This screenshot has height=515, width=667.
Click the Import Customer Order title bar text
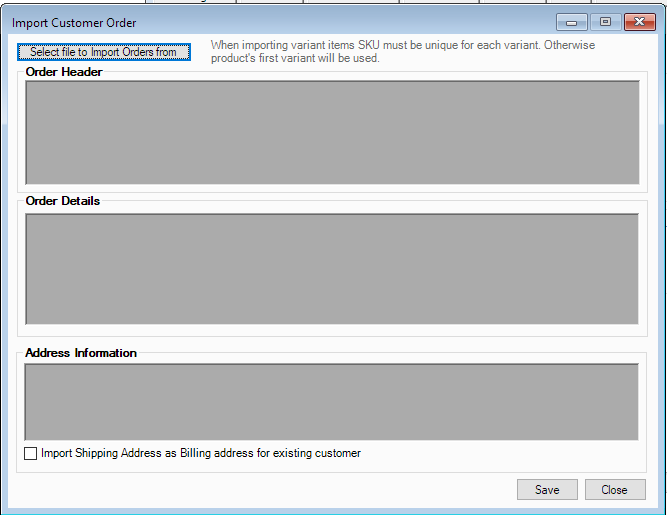click(74, 23)
